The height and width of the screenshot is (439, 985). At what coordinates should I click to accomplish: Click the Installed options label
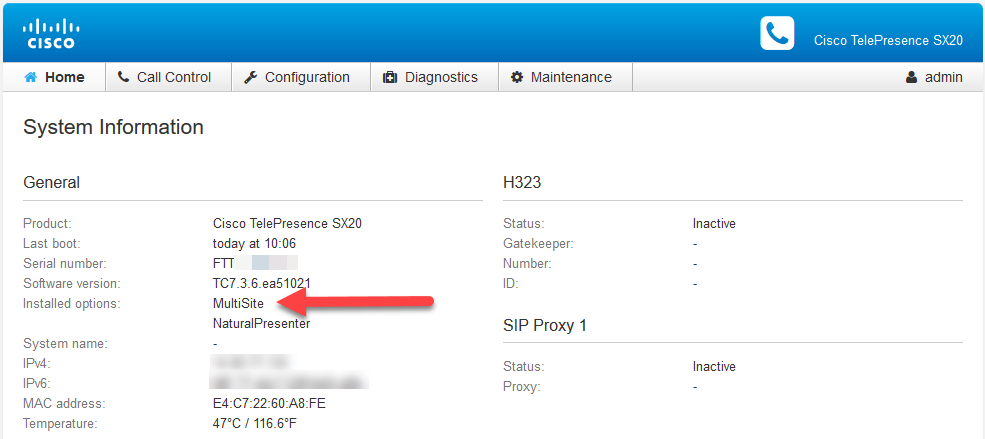point(72,303)
